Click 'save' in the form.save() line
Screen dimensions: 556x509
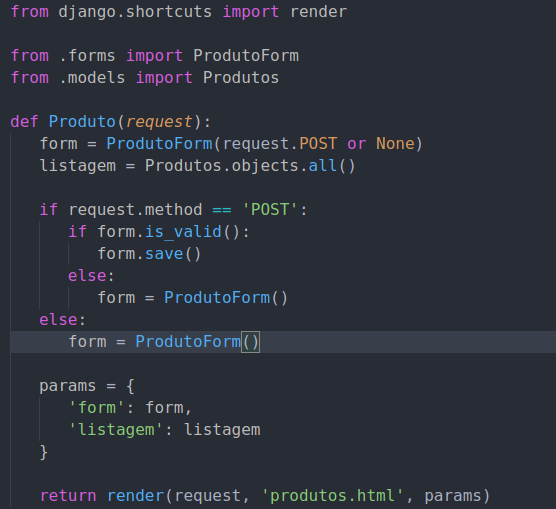coord(164,254)
